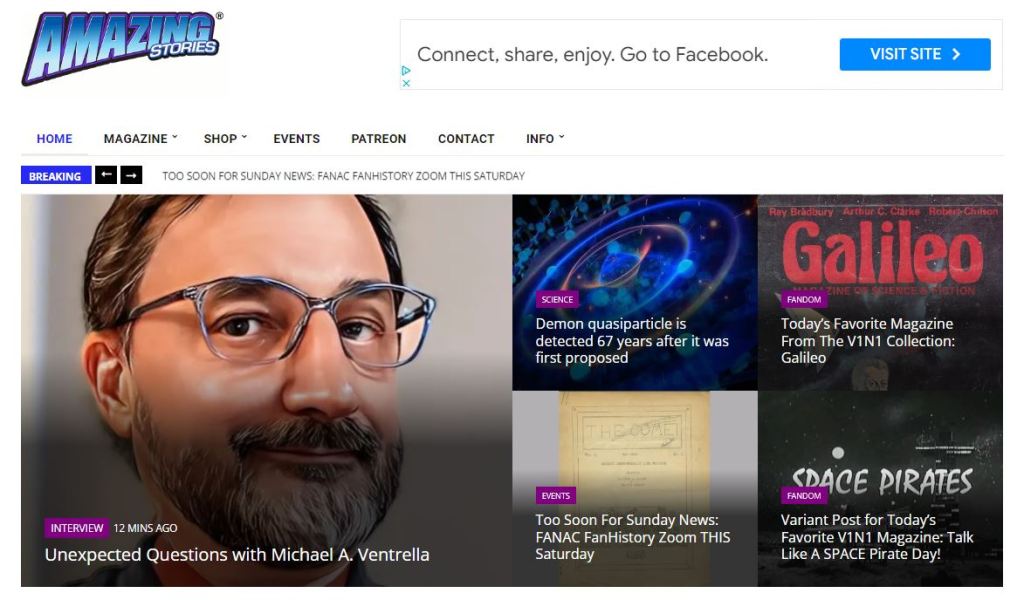Close the Facebook ad with the X icon
The image size is (1024, 600).
pos(406,83)
